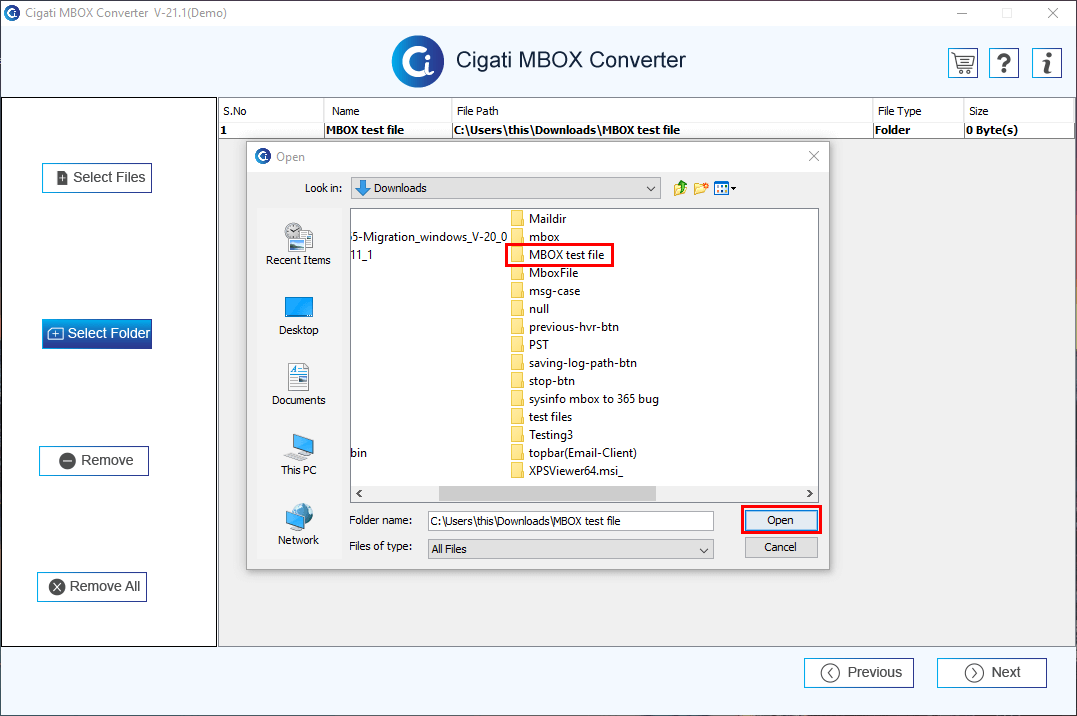Select the XPSViewer64.msi_ folder
The image size is (1077, 716).
[x=567, y=471]
